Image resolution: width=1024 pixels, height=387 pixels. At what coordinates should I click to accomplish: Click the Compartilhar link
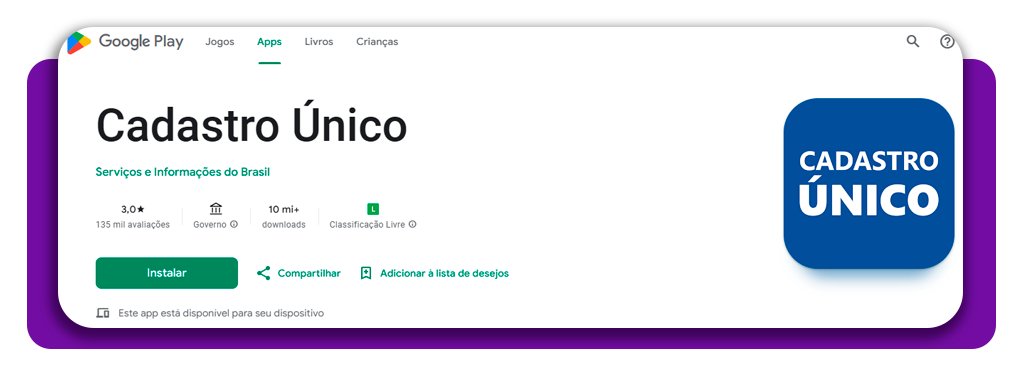309,273
